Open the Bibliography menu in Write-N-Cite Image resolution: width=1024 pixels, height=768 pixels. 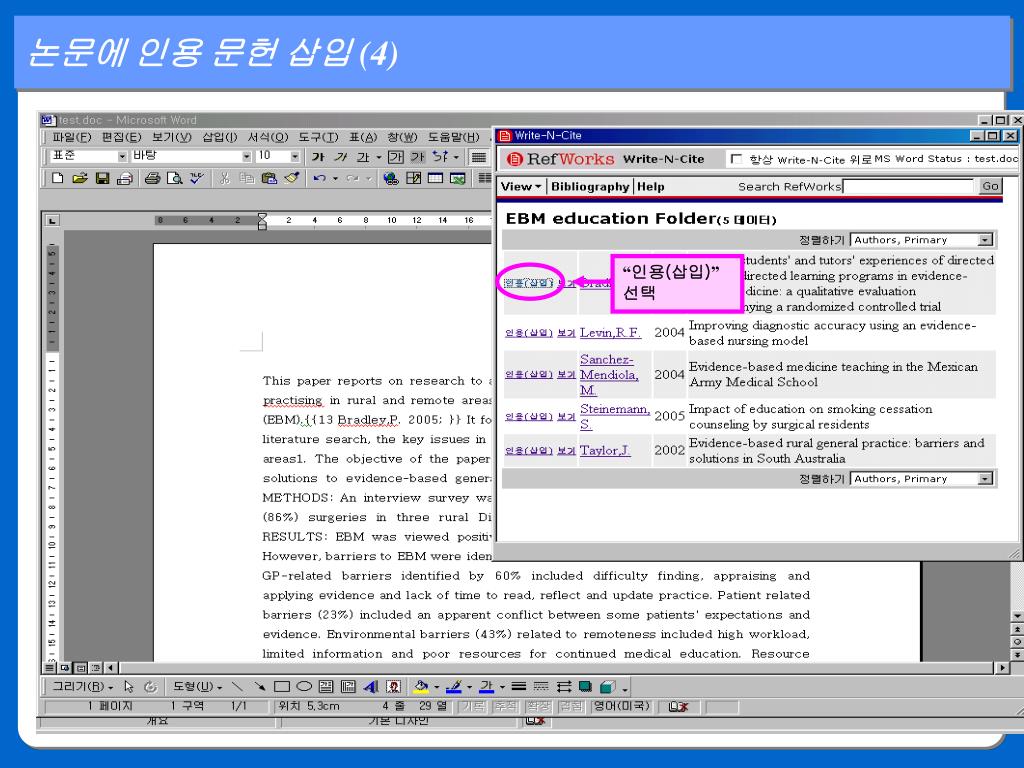(x=590, y=187)
